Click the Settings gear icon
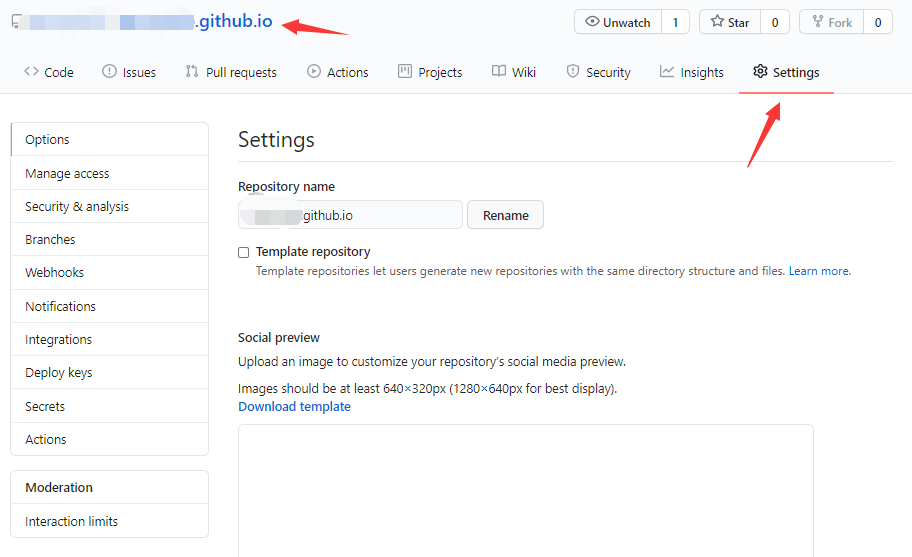The height and width of the screenshot is (557, 912). (760, 72)
